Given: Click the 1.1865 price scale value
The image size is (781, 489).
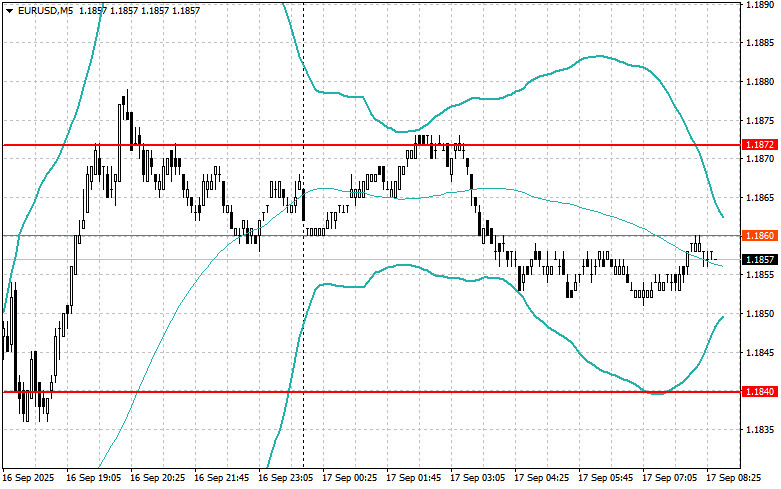Looking at the screenshot, I should tap(760, 198).
